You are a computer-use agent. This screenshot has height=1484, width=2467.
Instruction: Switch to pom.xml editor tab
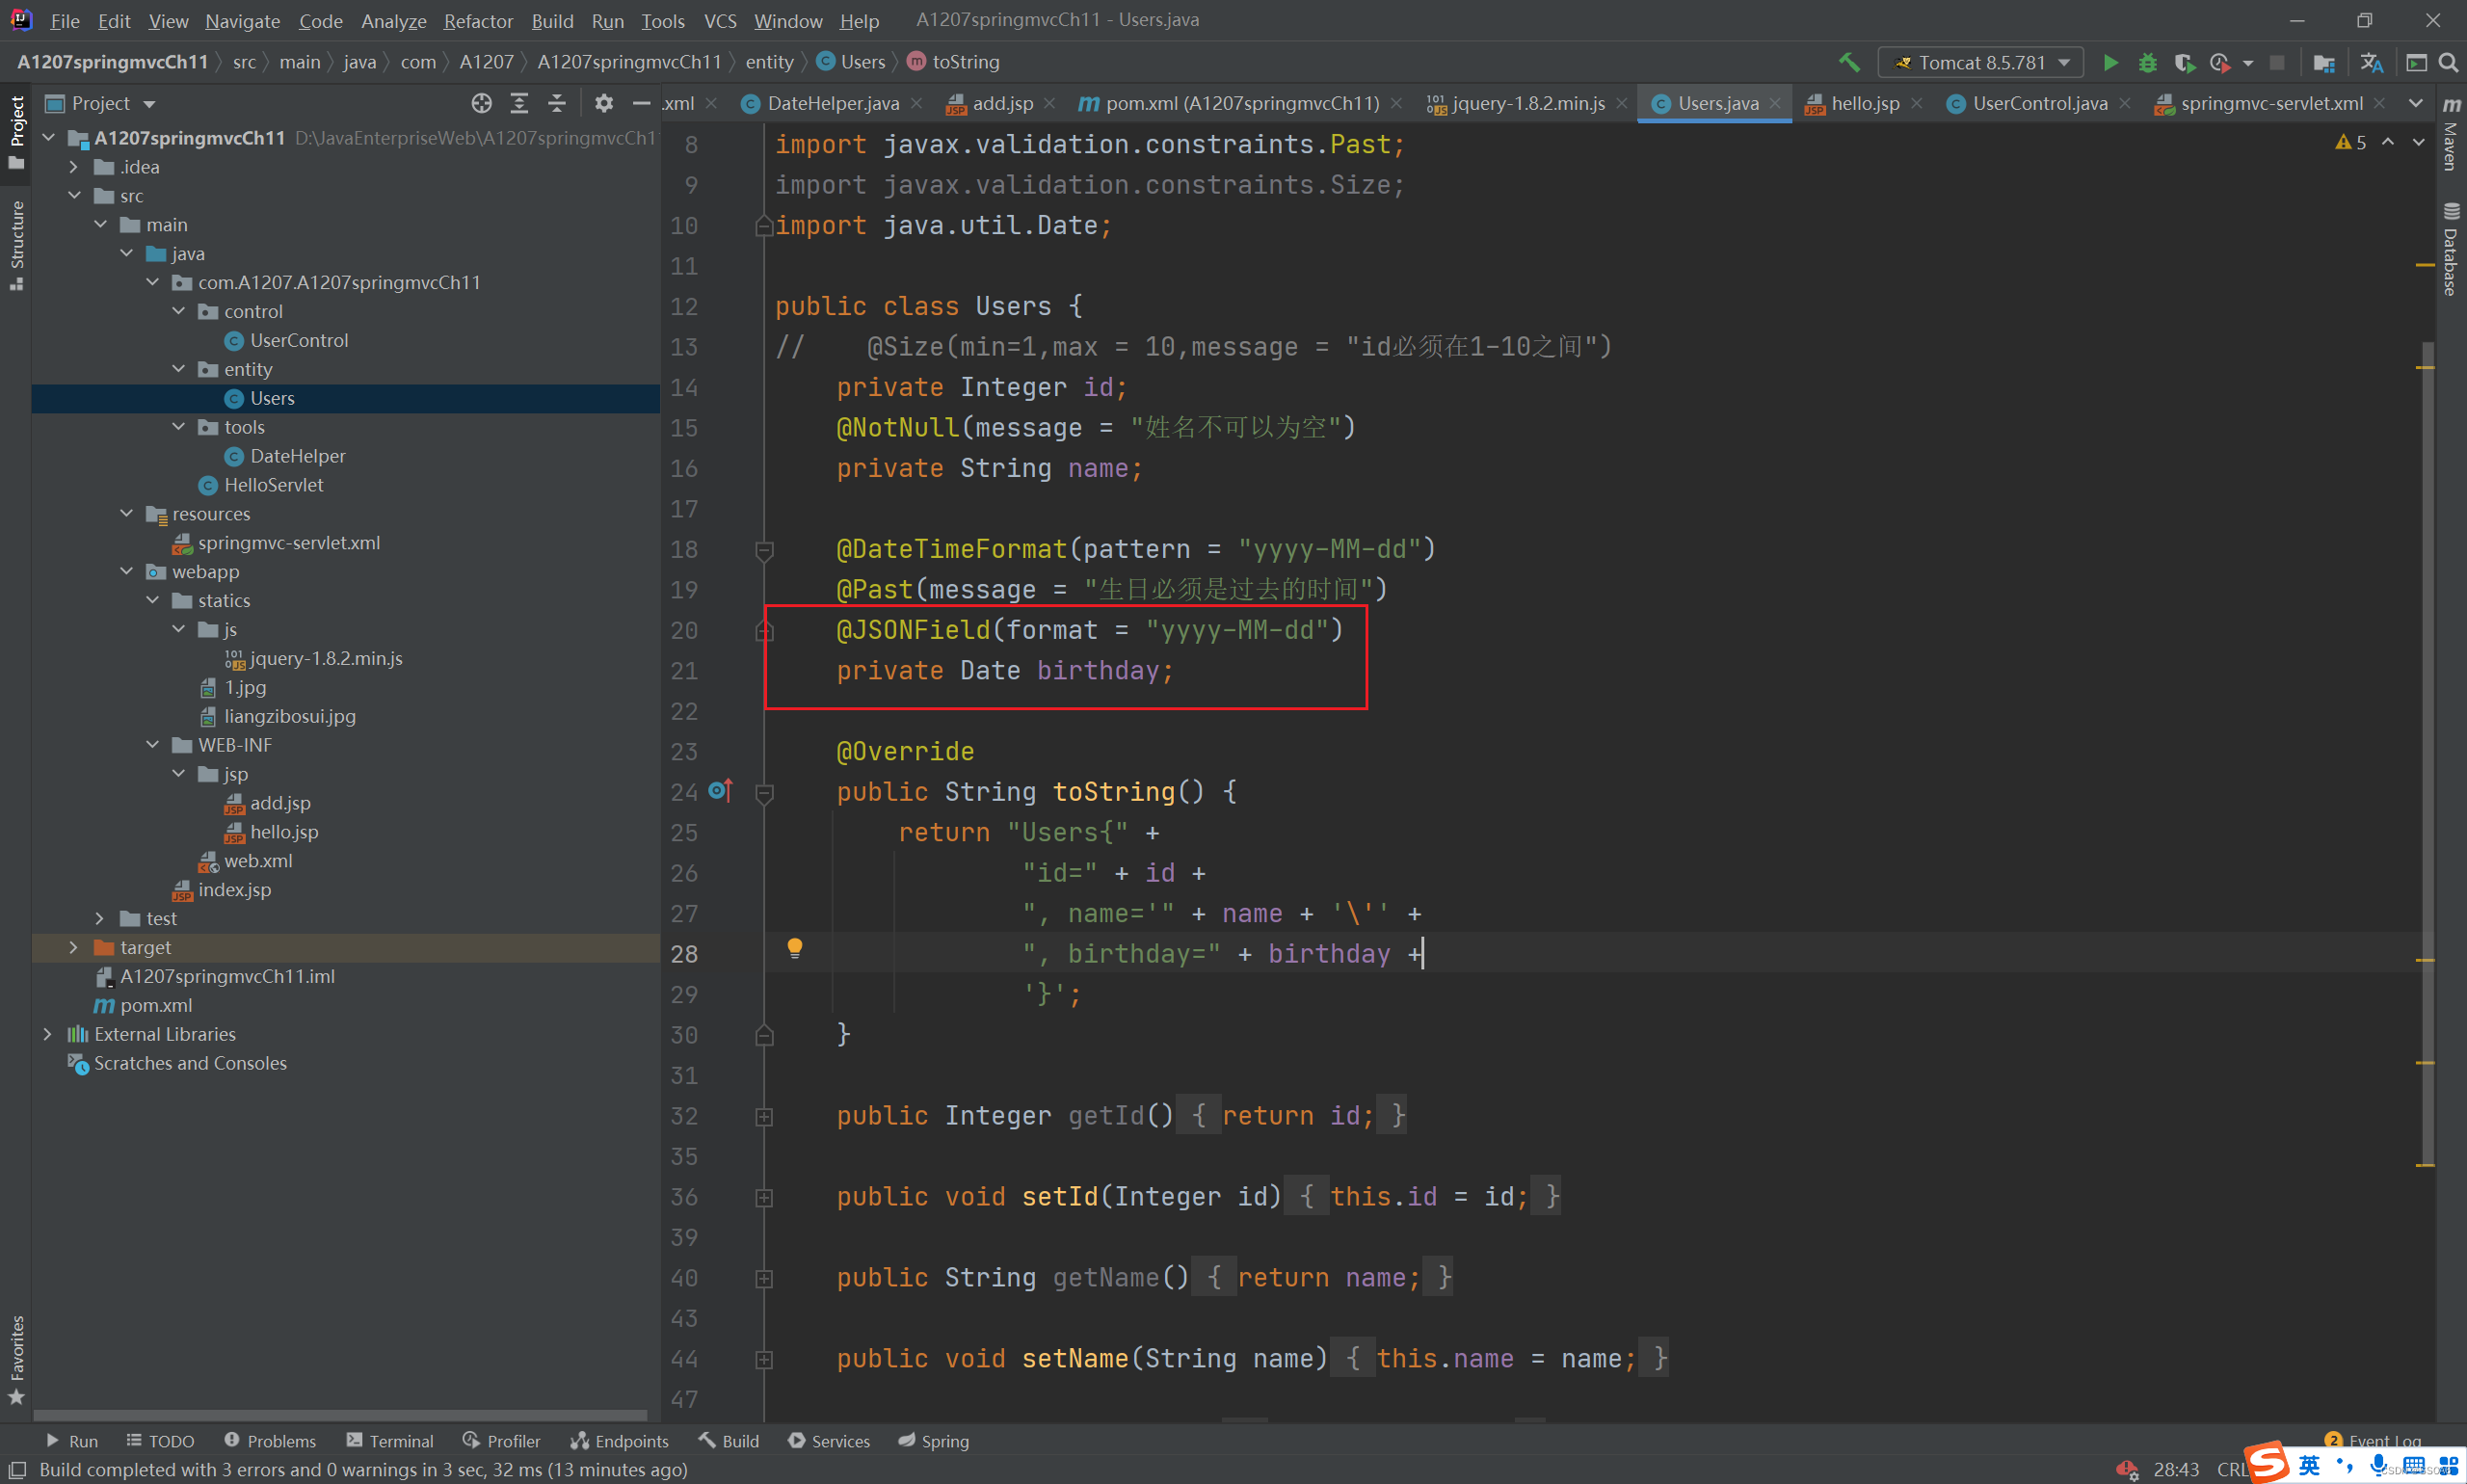pos(1240,103)
